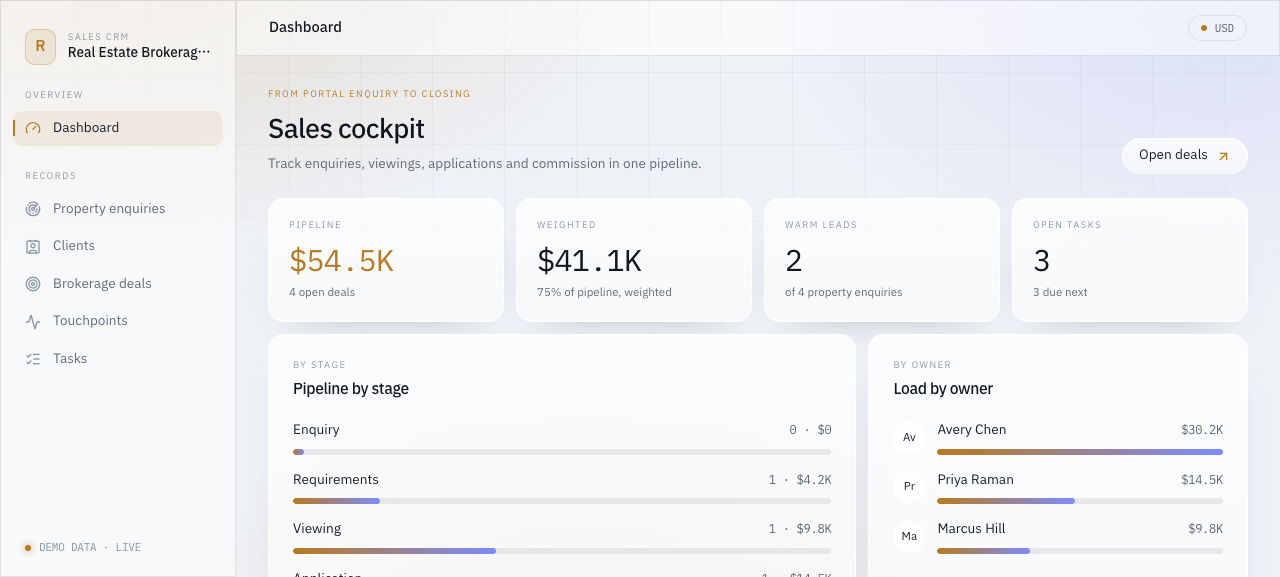Open Touchpoints in the sidebar

point(118,321)
